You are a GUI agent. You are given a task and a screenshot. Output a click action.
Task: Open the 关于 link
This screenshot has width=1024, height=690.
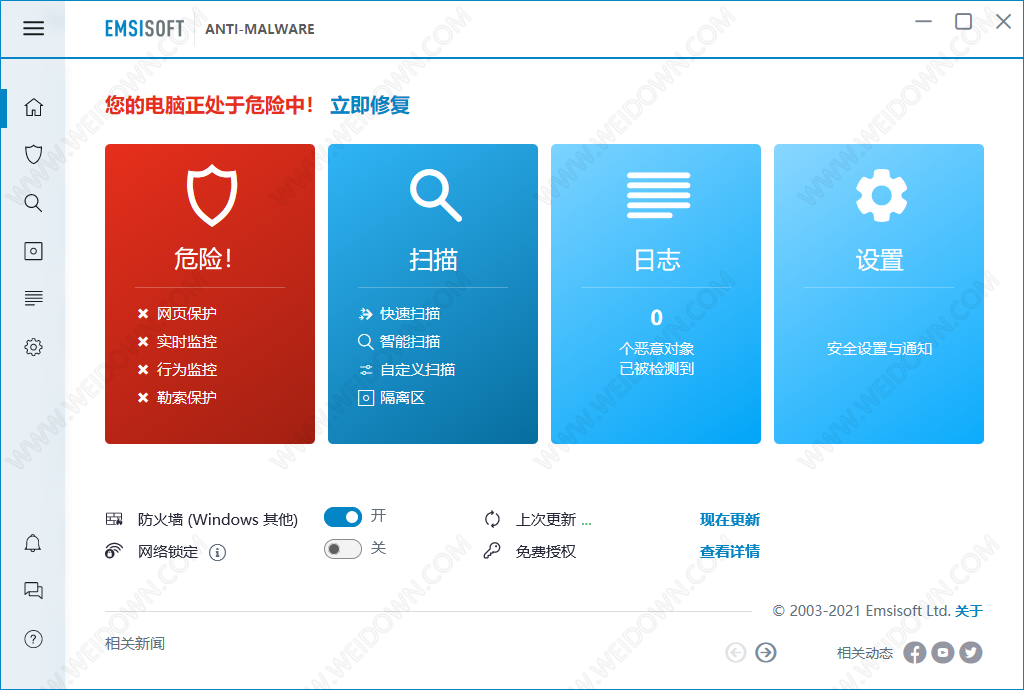coord(968,611)
